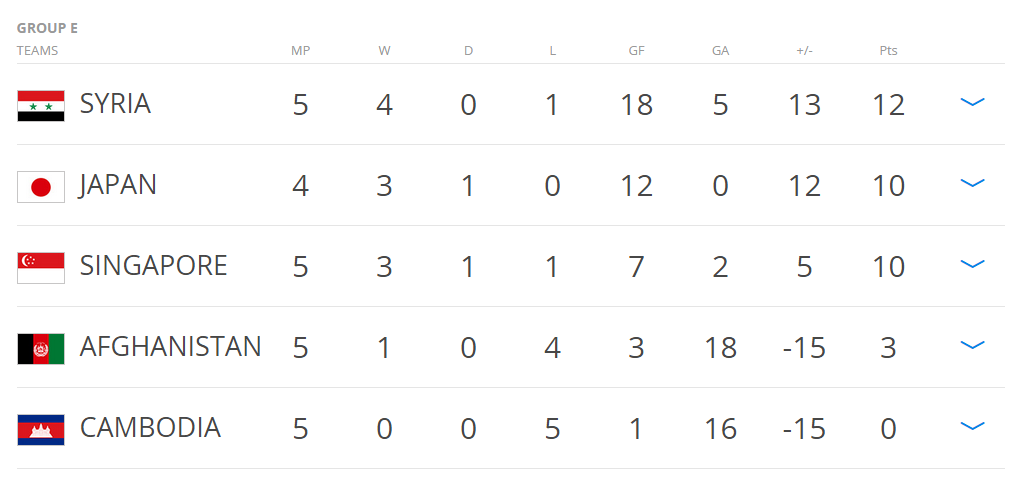1021x480 pixels.
Task: Click the Pts column header
Action: click(x=888, y=50)
